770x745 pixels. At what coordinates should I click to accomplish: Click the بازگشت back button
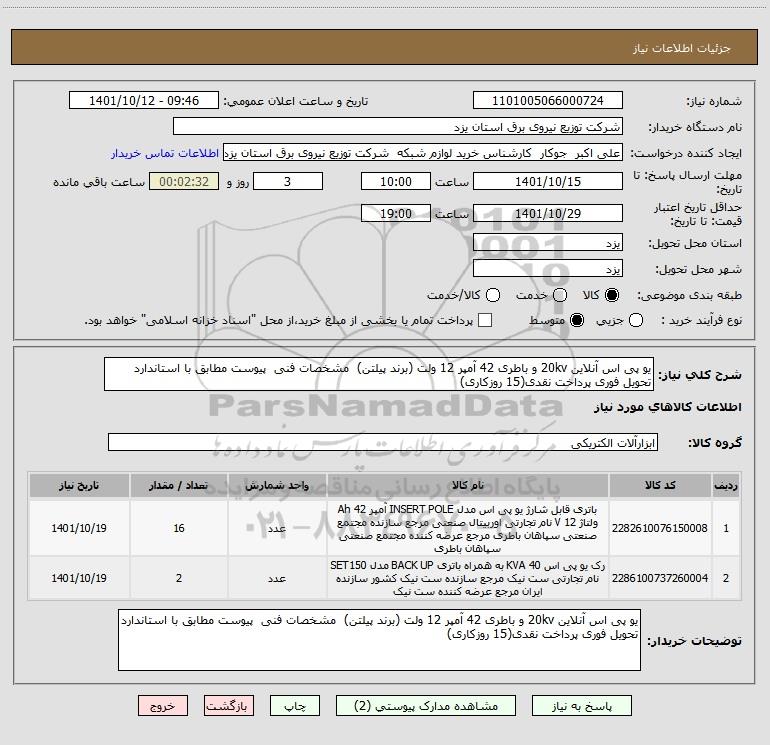pos(229,706)
